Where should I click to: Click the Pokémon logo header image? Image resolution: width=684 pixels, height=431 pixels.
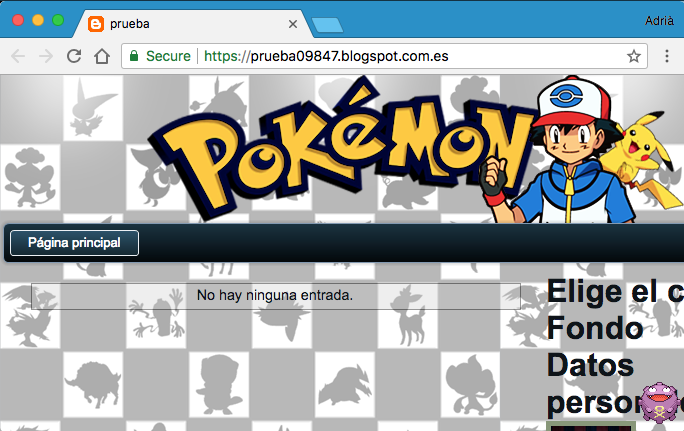pos(342,151)
